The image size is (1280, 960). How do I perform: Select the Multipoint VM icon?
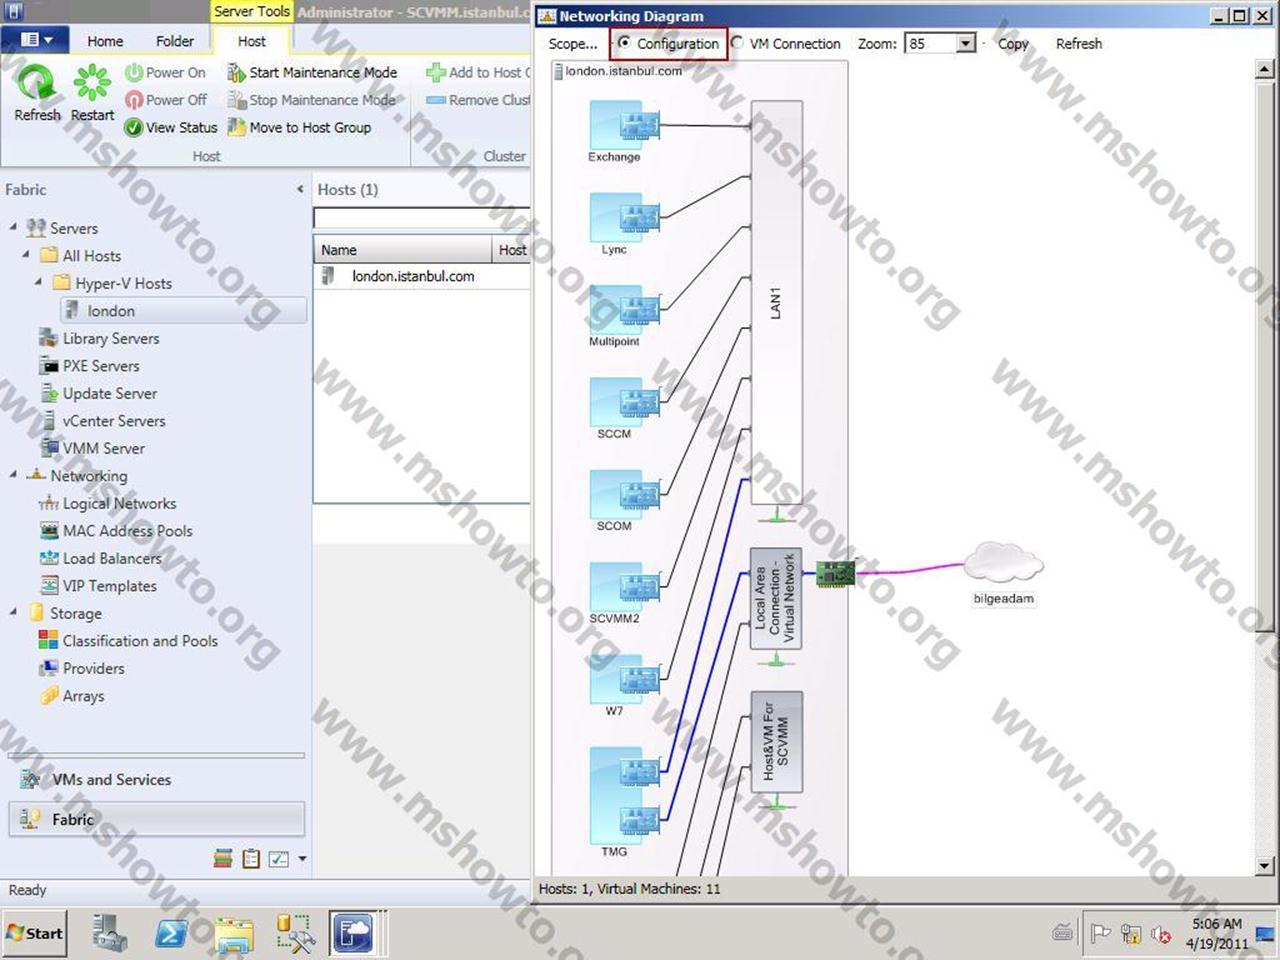pos(624,309)
